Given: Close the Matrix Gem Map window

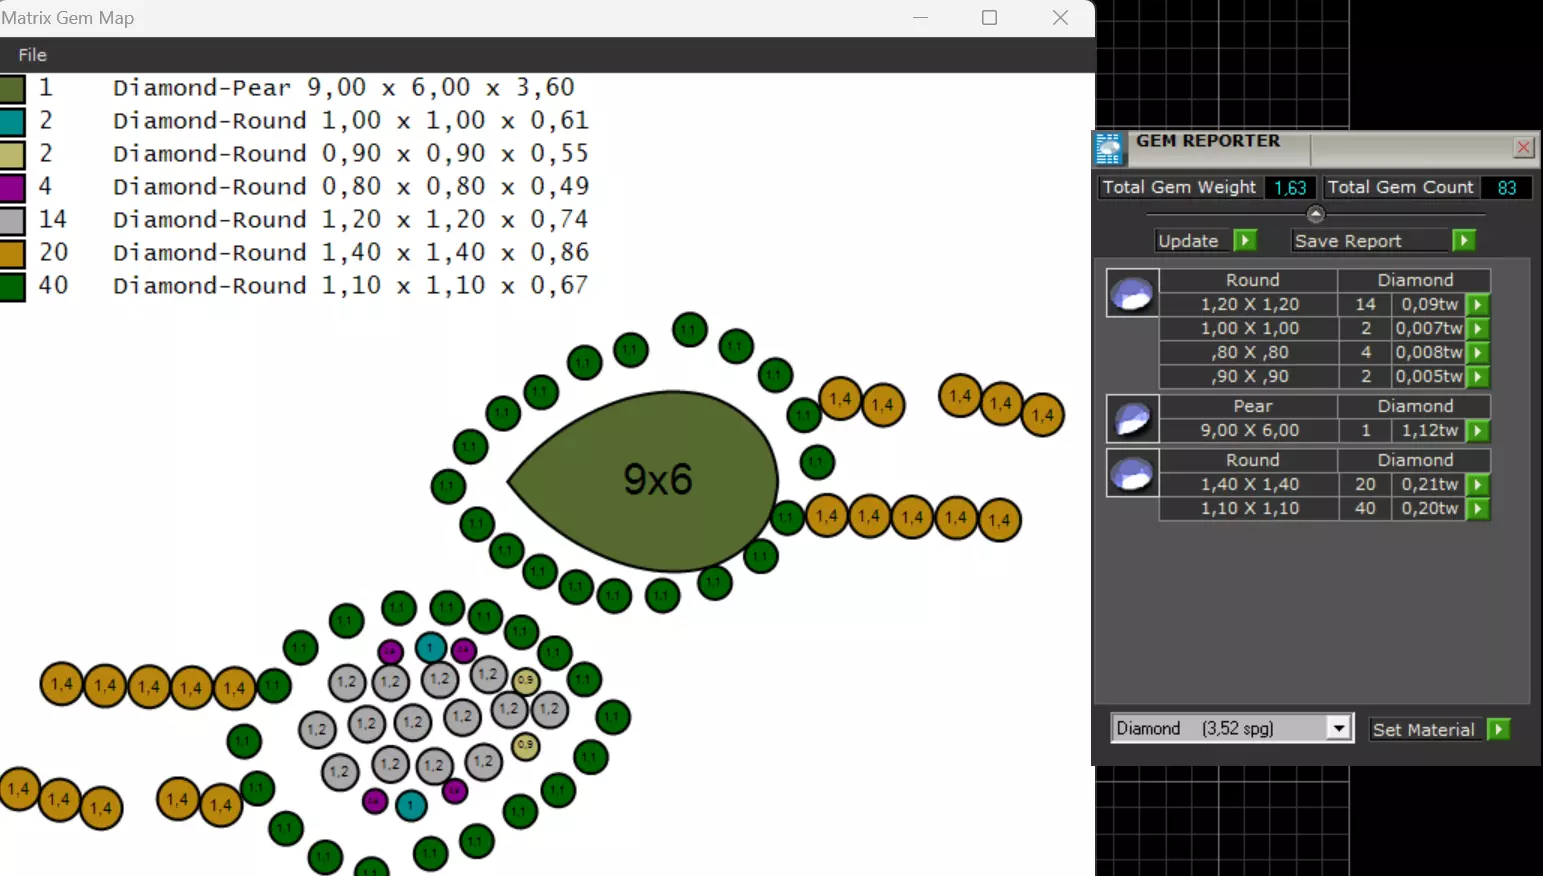Looking at the screenshot, I should (x=1060, y=17).
